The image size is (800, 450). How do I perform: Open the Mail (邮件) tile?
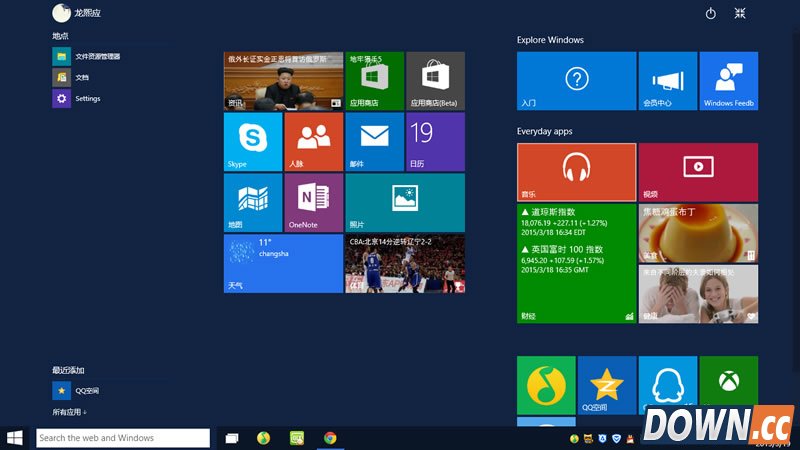[374, 142]
